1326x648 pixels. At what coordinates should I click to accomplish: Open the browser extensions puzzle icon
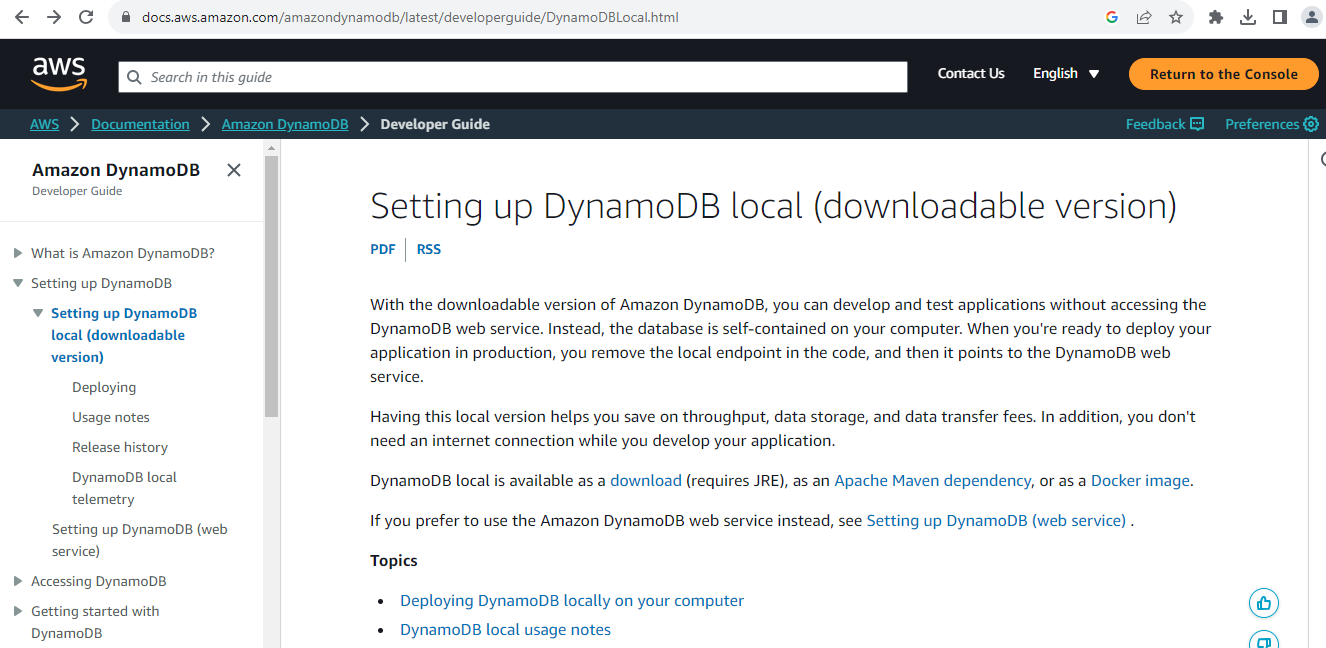pyautogui.click(x=1216, y=17)
